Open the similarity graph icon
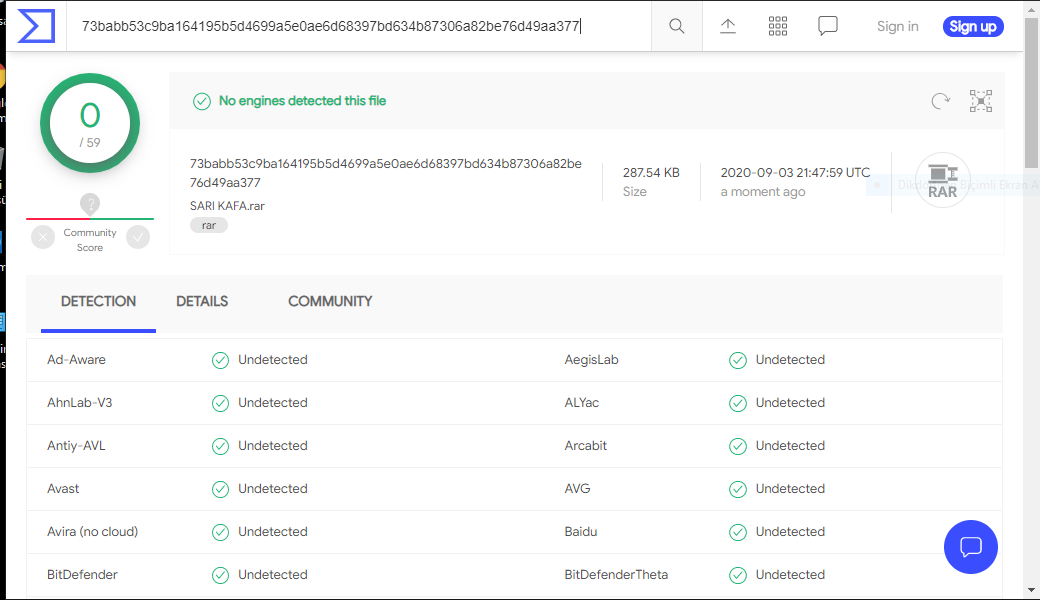Screen dimensions: 1040x600 [x=981, y=101]
